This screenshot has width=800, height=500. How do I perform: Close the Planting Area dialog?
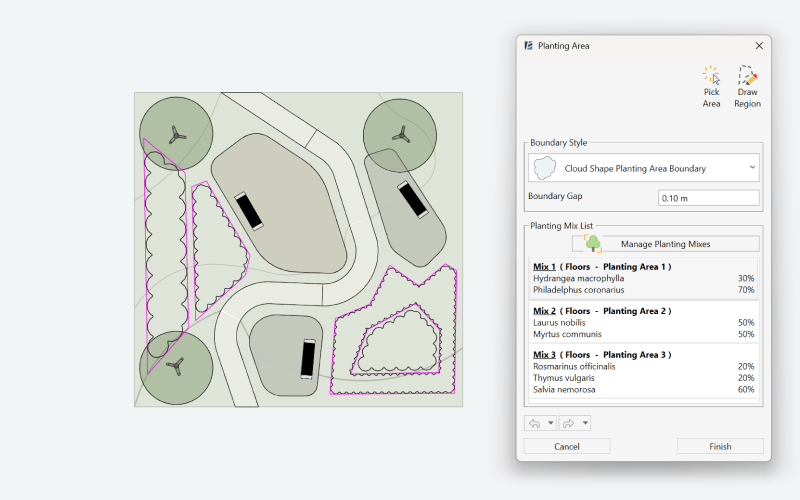coord(759,46)
